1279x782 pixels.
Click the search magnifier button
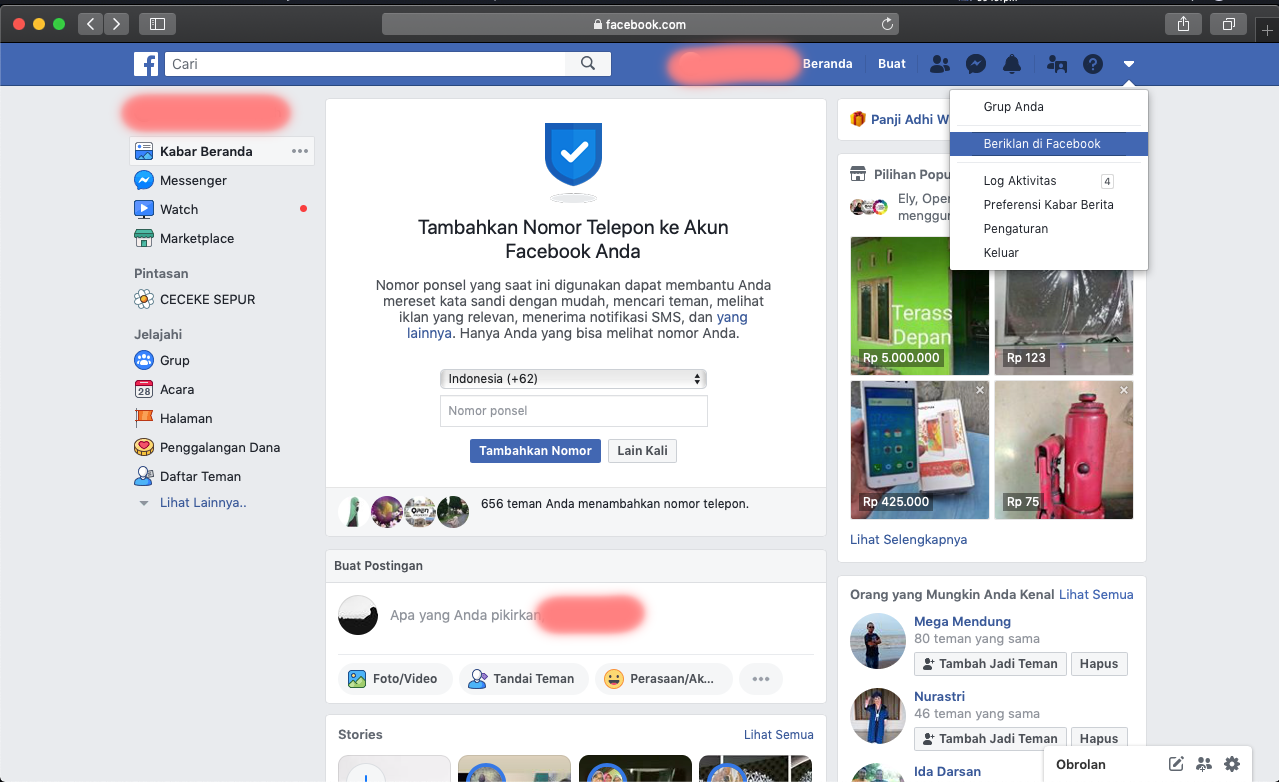(x=588, y=64)
